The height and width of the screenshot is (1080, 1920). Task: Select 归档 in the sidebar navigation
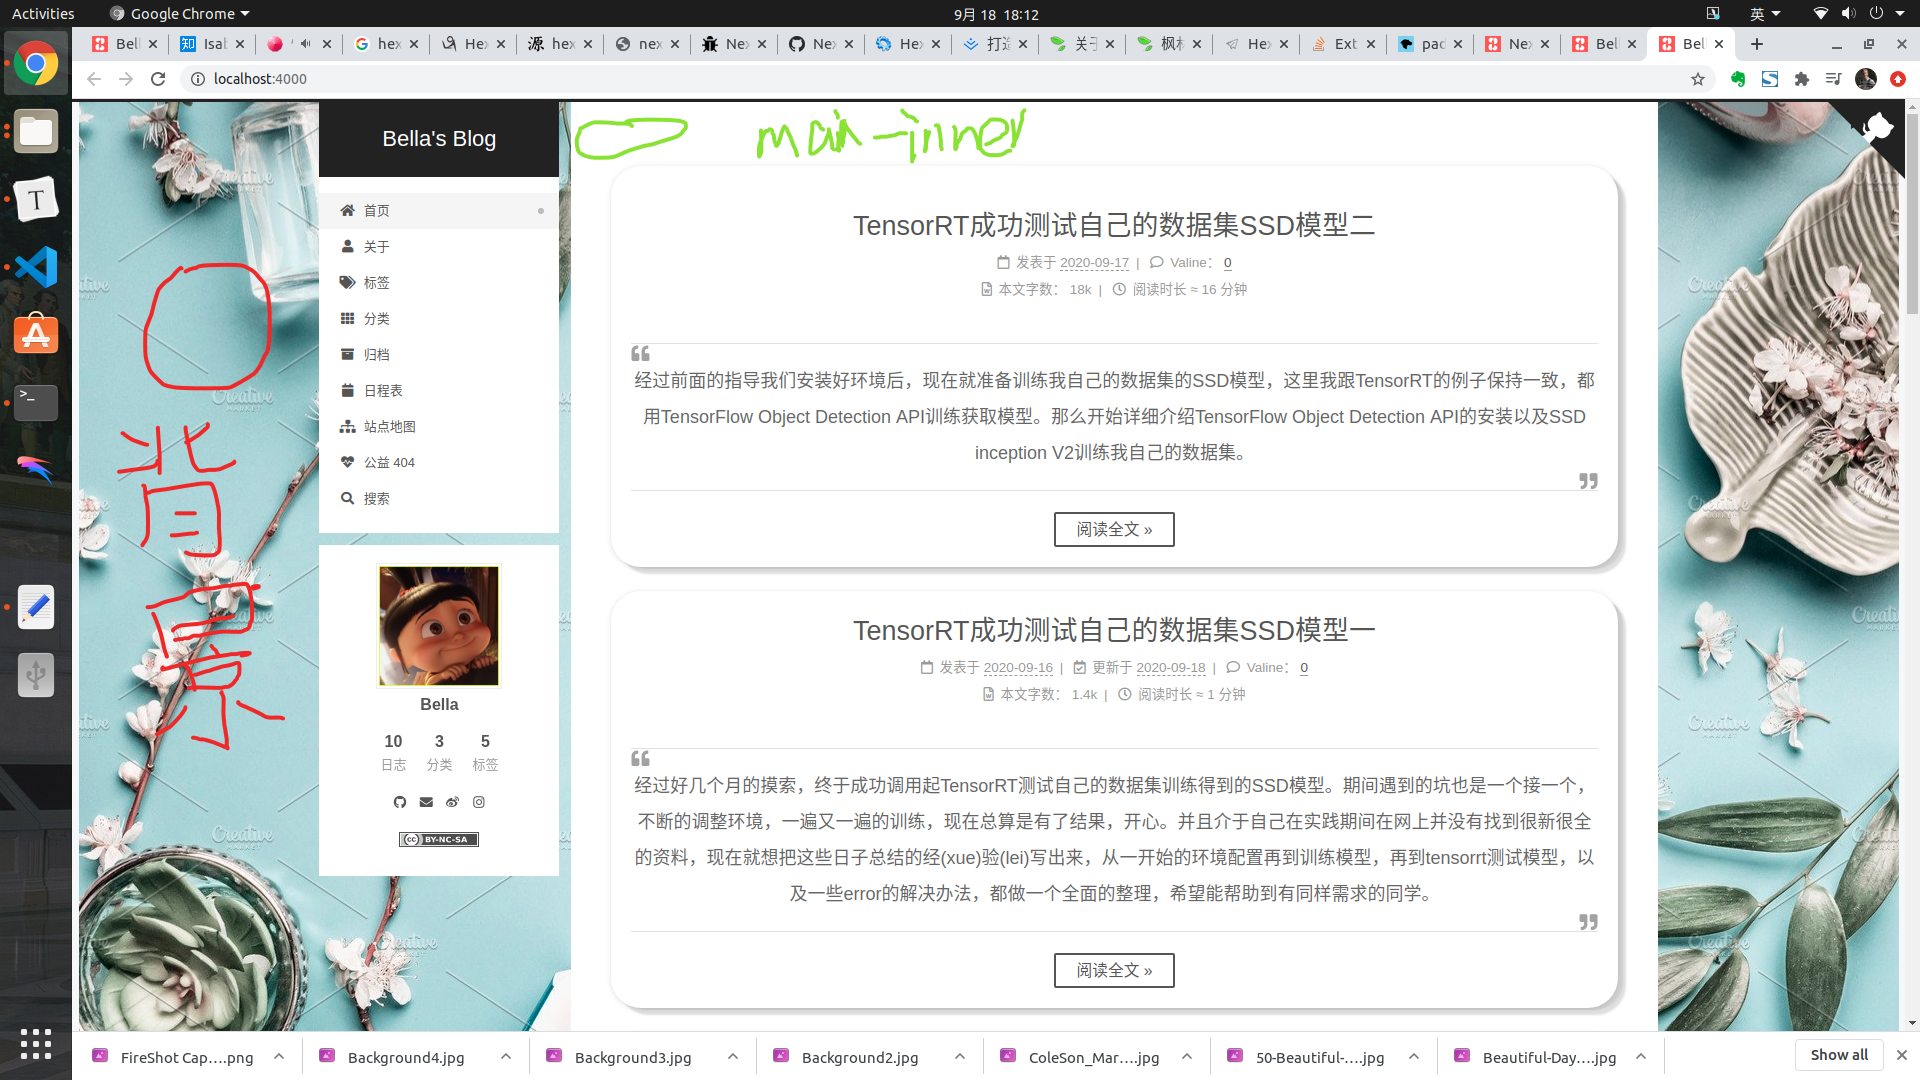tap(377, 354)
